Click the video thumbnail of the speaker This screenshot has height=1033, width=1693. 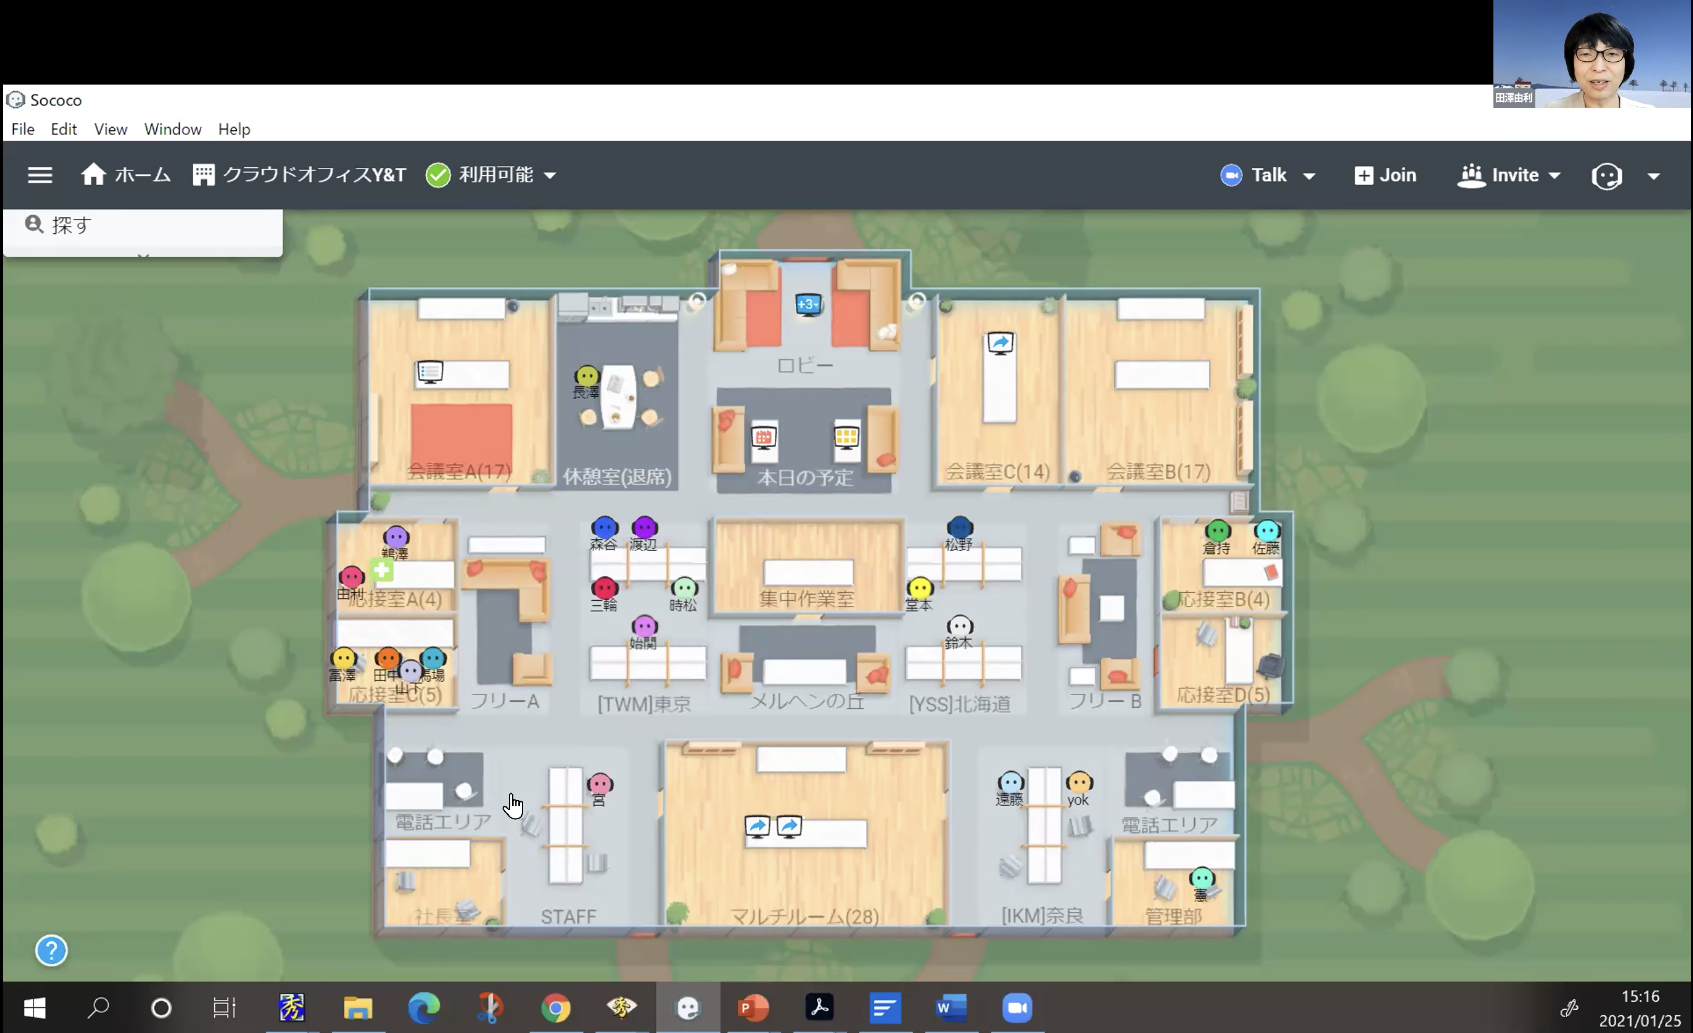[x=1592, y=54]
